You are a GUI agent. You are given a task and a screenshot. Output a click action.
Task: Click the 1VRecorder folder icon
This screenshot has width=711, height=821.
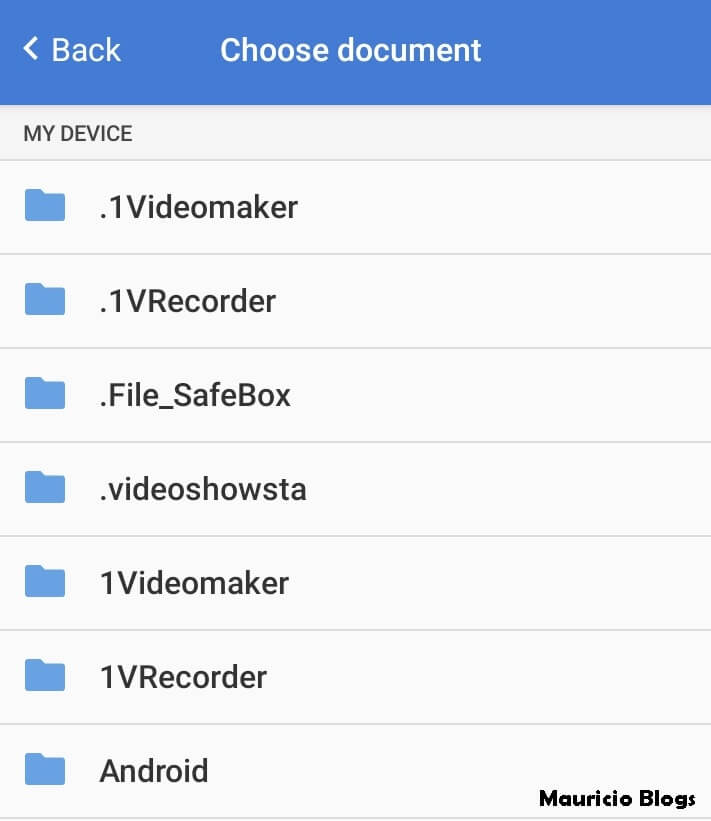click(44, 676)
